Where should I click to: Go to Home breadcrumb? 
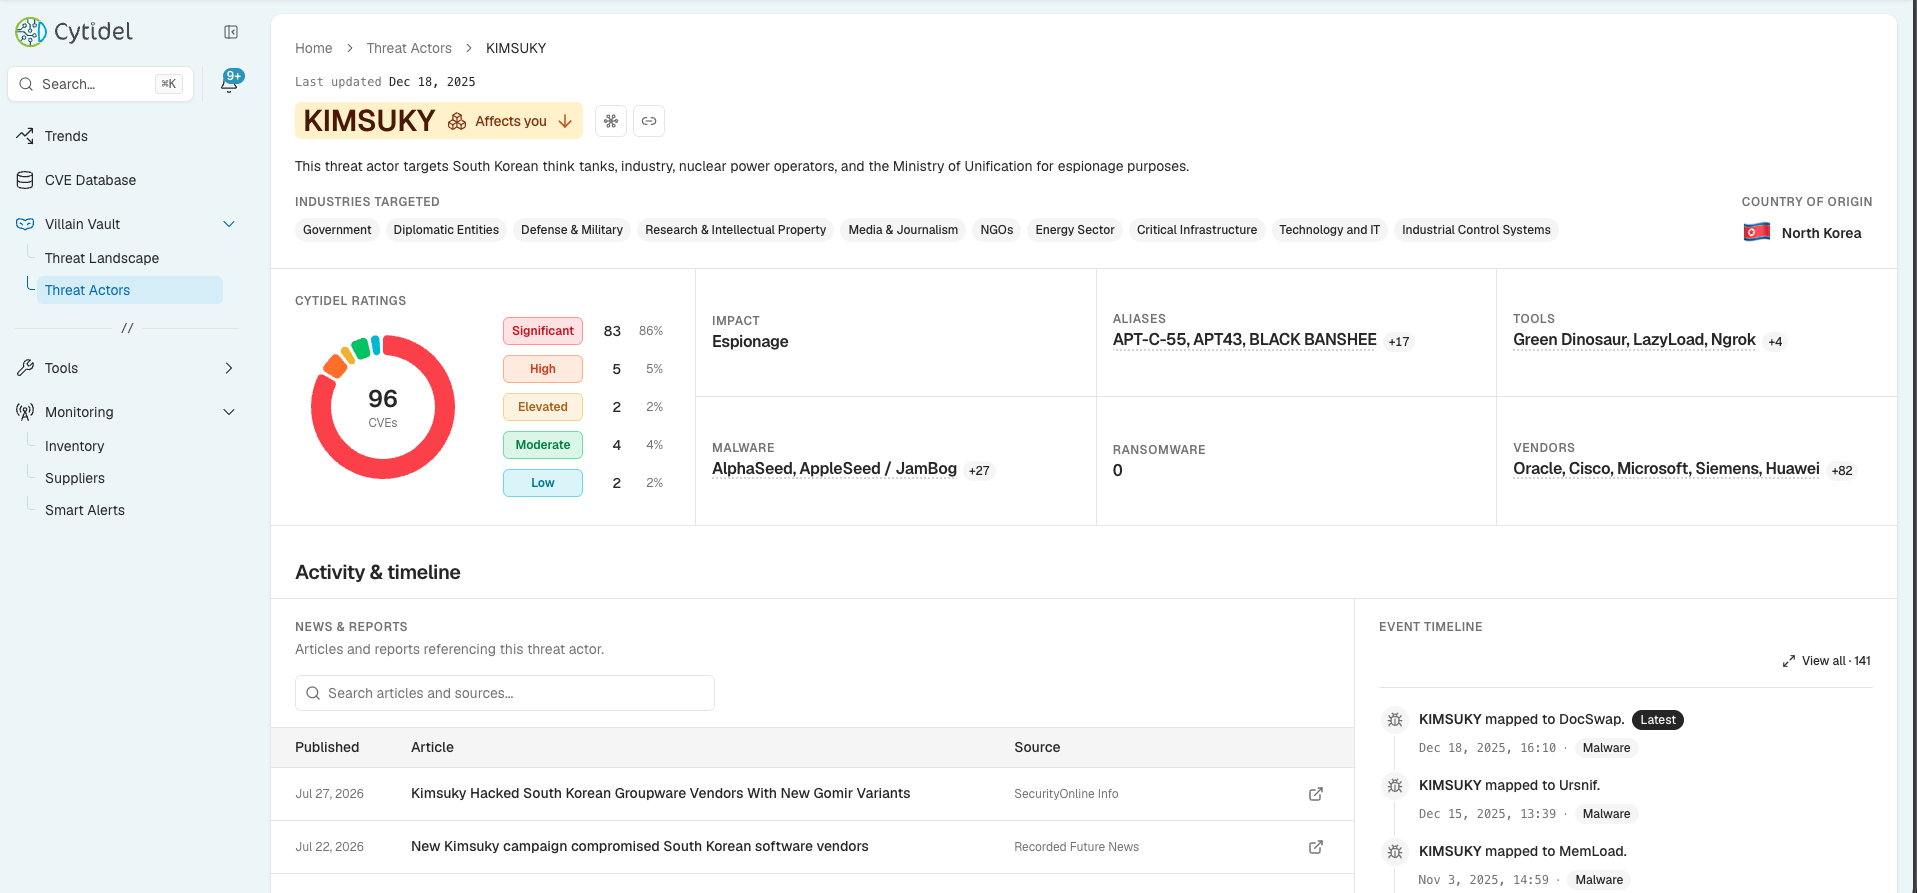point(313,48)
